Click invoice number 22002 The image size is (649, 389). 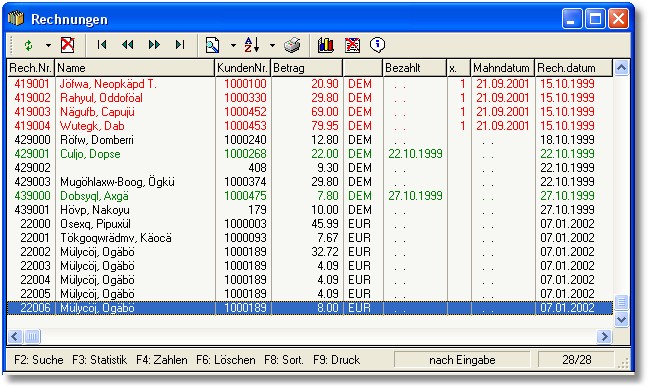pos(36,252)
